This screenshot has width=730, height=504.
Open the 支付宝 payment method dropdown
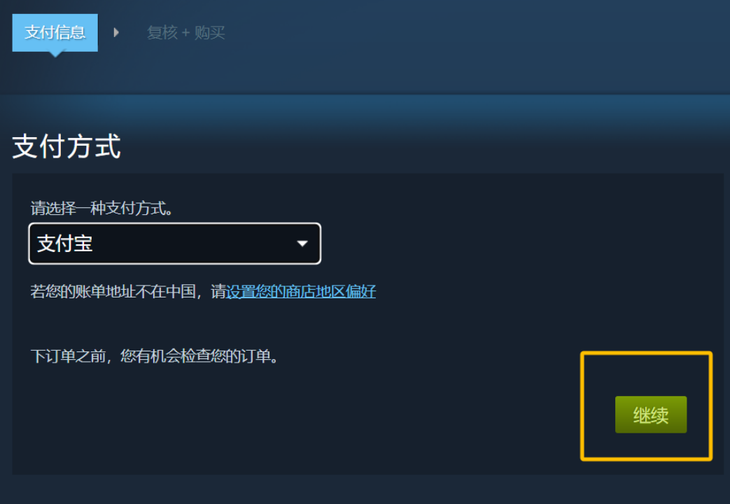coord(175,243)
